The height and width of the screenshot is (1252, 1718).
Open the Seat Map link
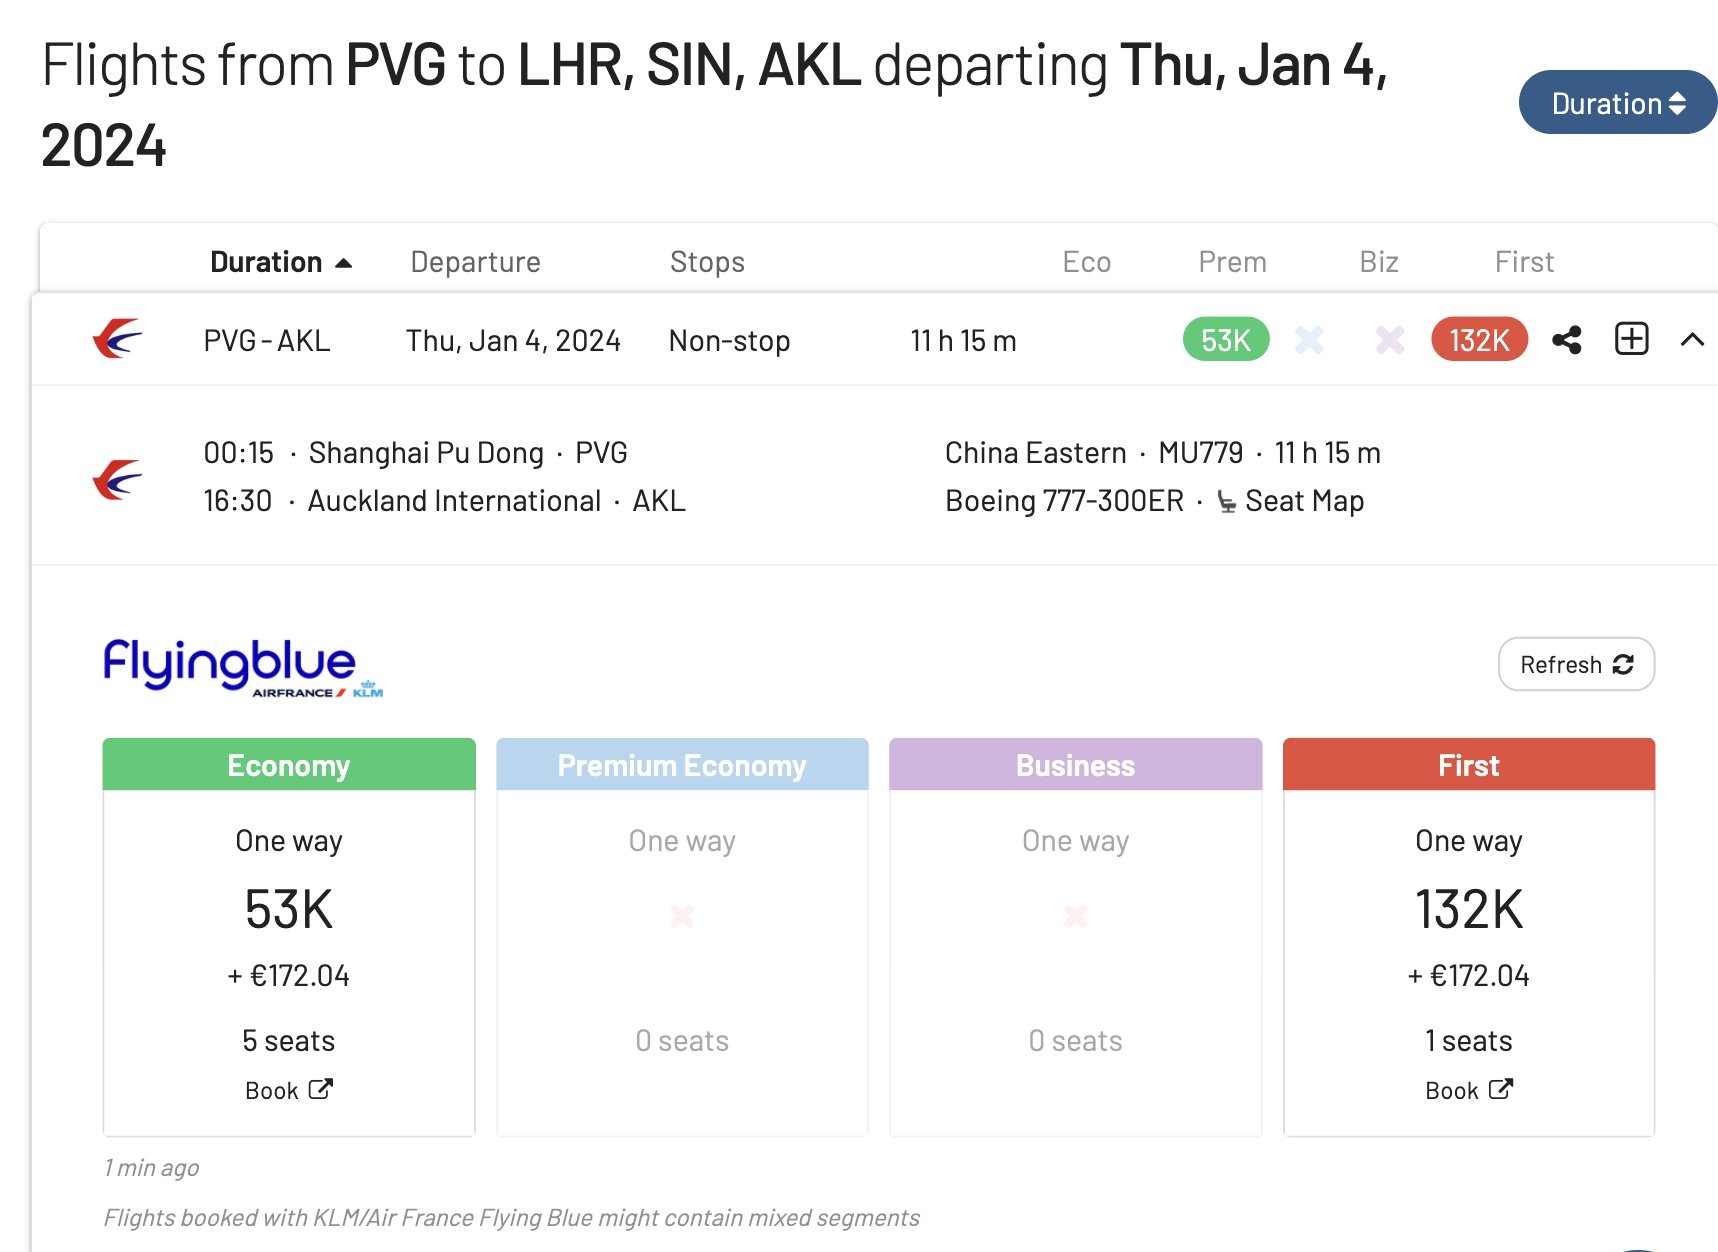tap(1304, 501)
